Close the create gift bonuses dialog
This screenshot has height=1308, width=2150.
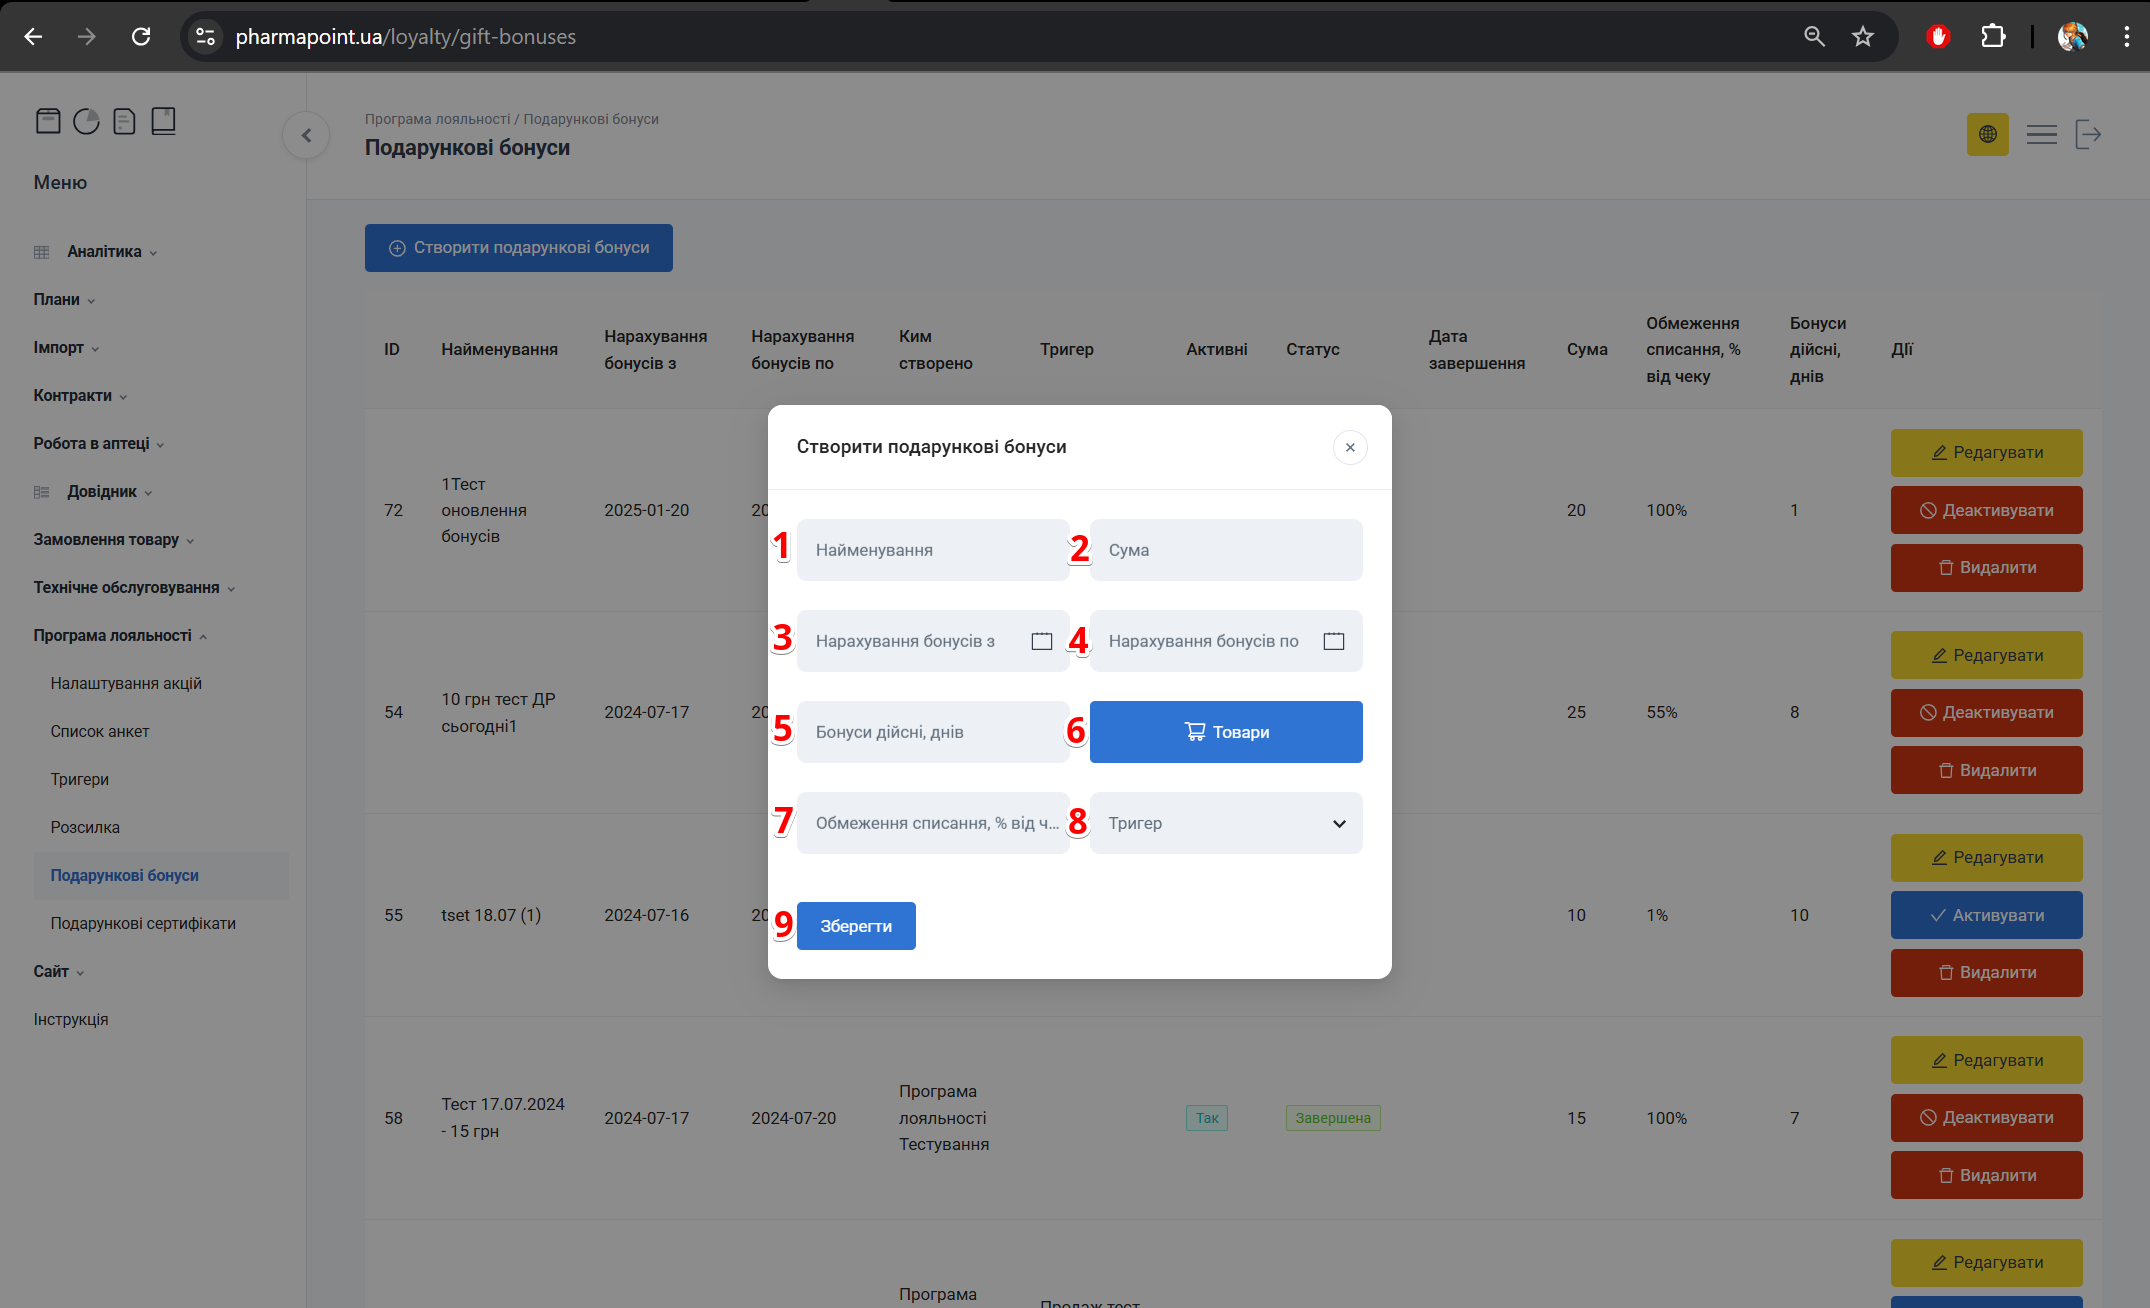click(1350, 447)
